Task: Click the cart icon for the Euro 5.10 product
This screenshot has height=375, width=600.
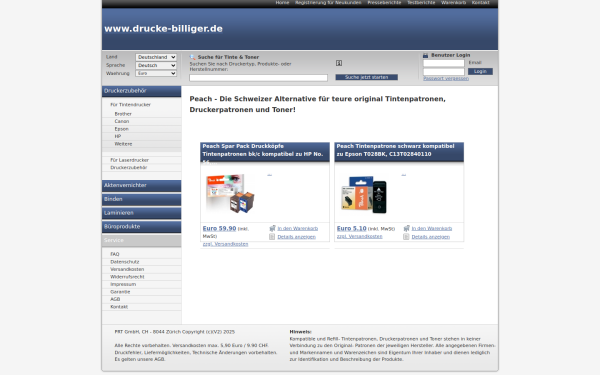Action: pos(406,228)
